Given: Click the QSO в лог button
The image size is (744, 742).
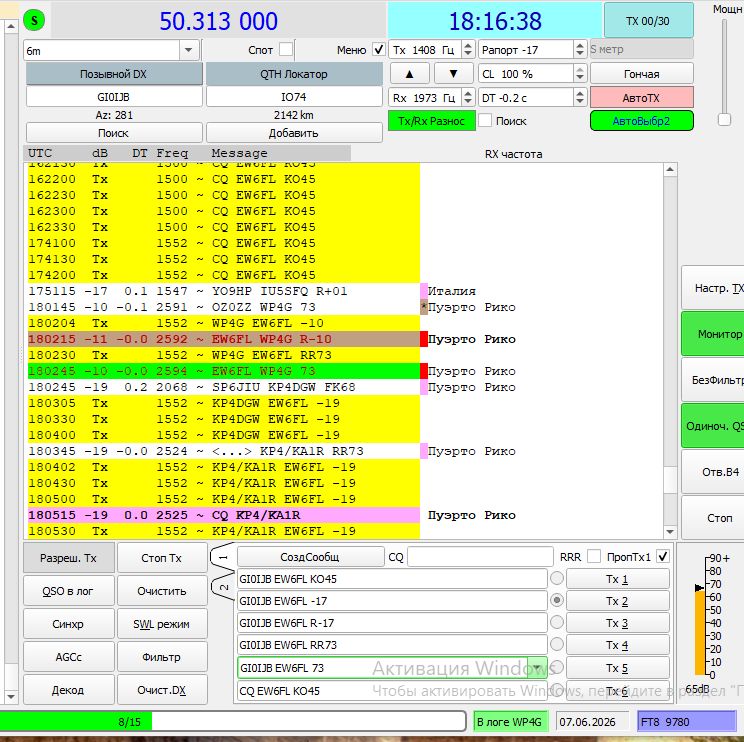Looking at the screenshot, I should (69, 591).
